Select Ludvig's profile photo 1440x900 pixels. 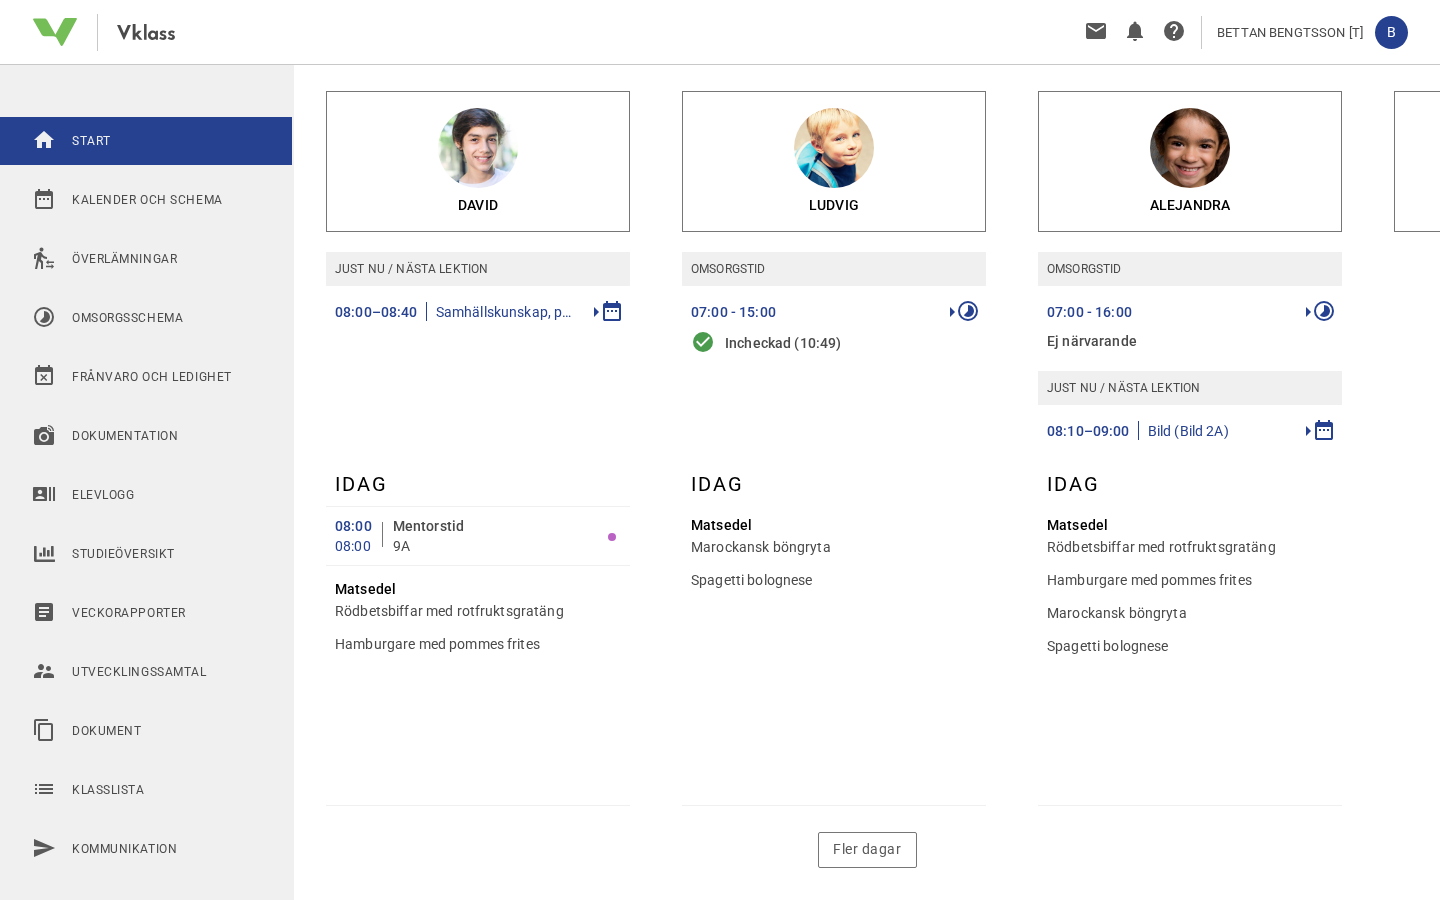click(834, 148)
